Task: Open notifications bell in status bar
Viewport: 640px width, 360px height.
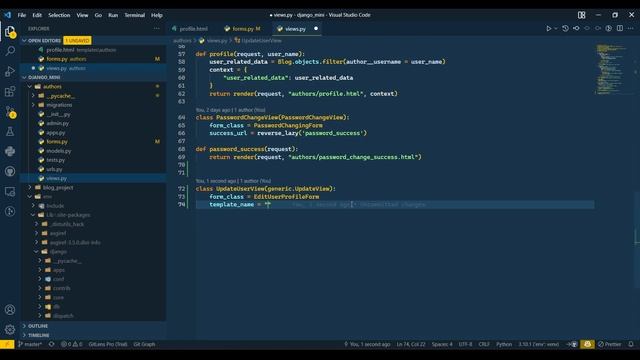Action: [631, 344]
